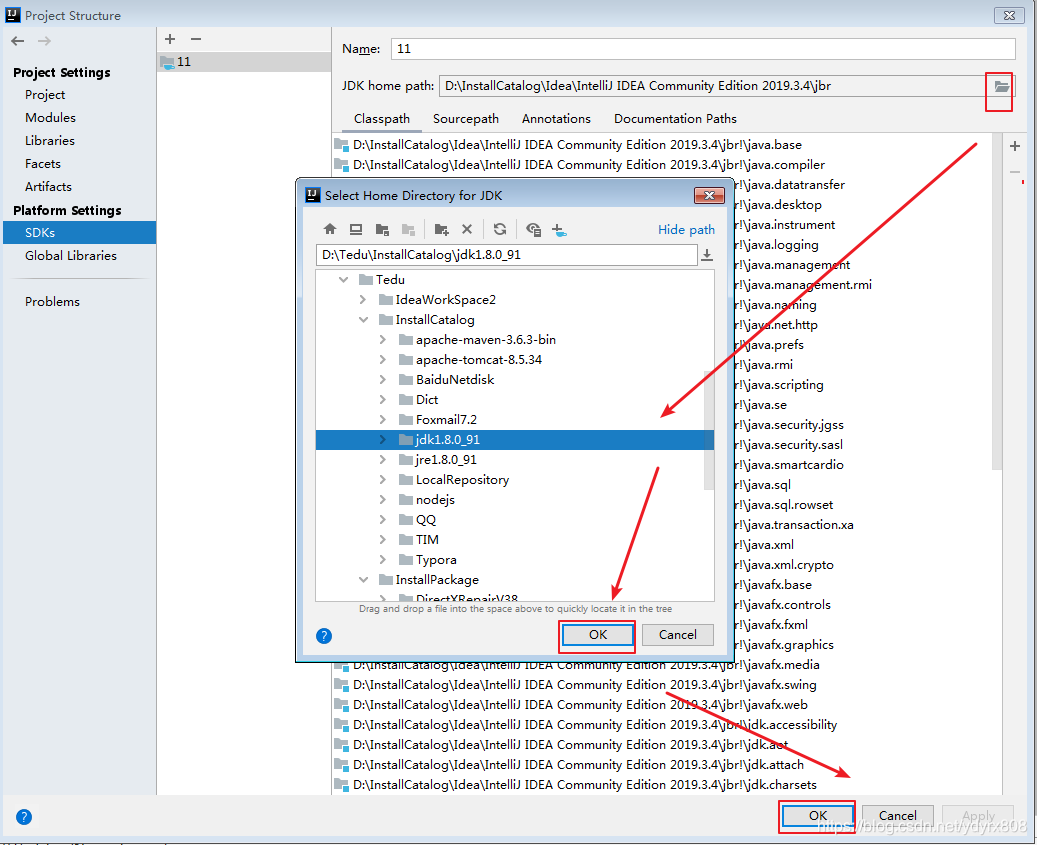
Task: Open Facets settings section
Action: coord(43,164)
